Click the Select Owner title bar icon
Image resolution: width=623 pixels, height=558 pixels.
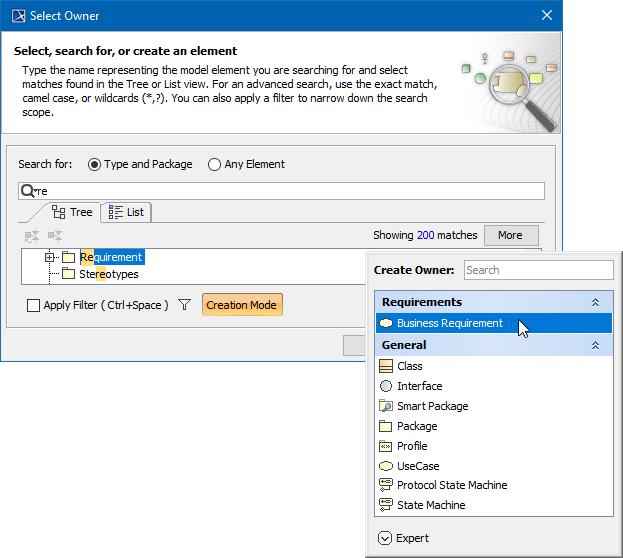coord(18,16)
